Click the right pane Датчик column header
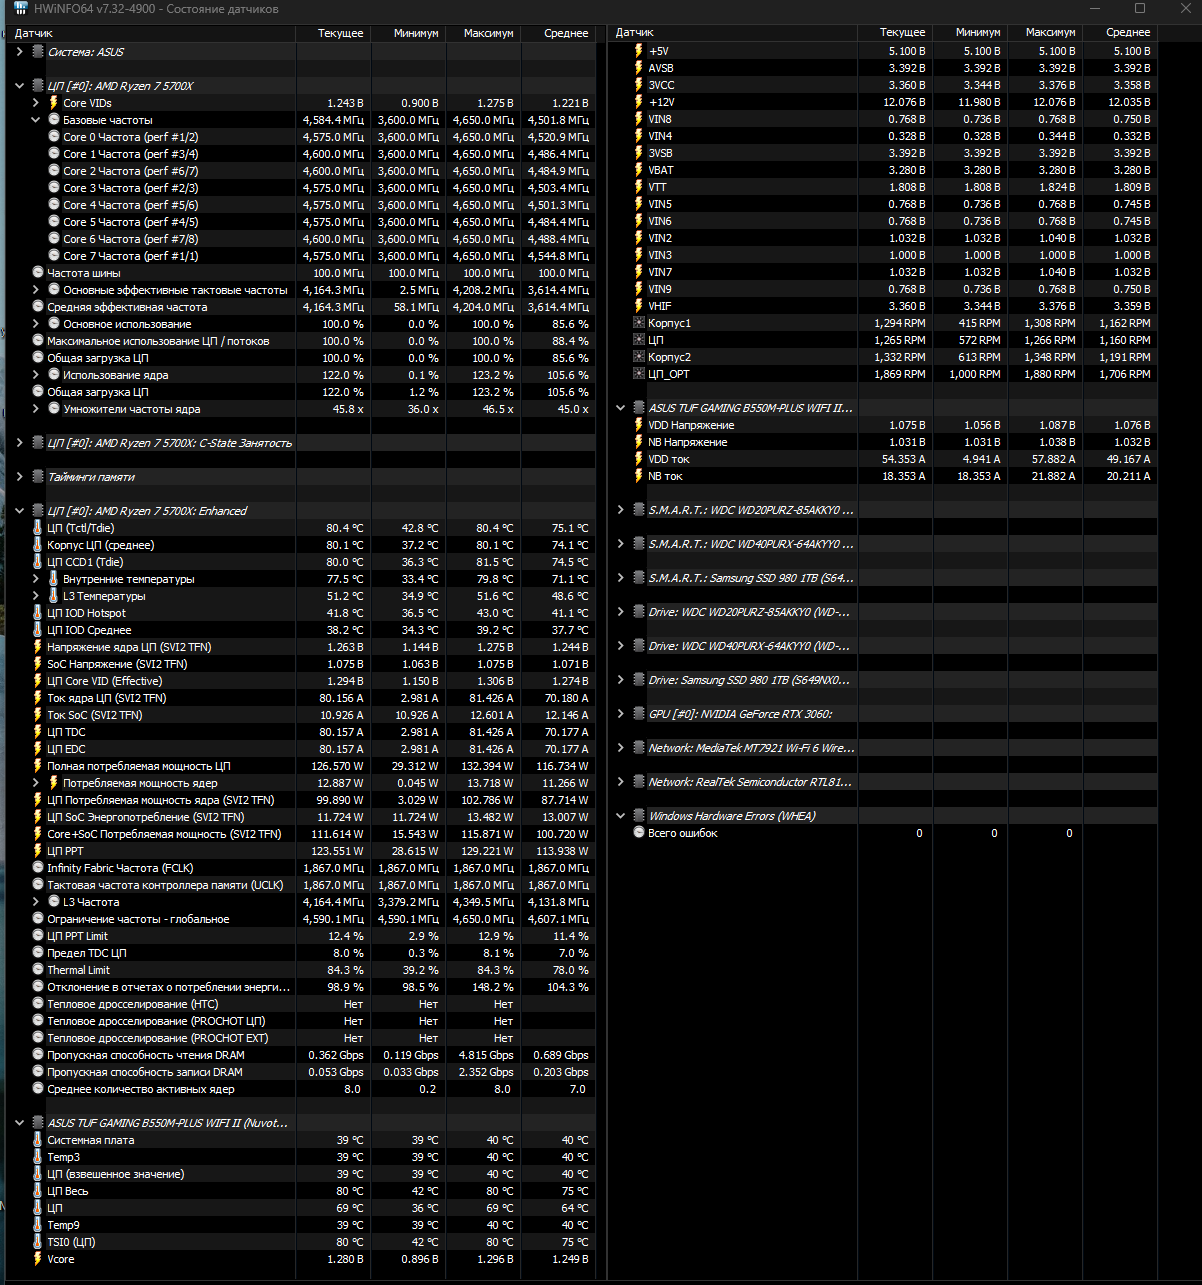The image size is (1202, 1285). (732, 33)
